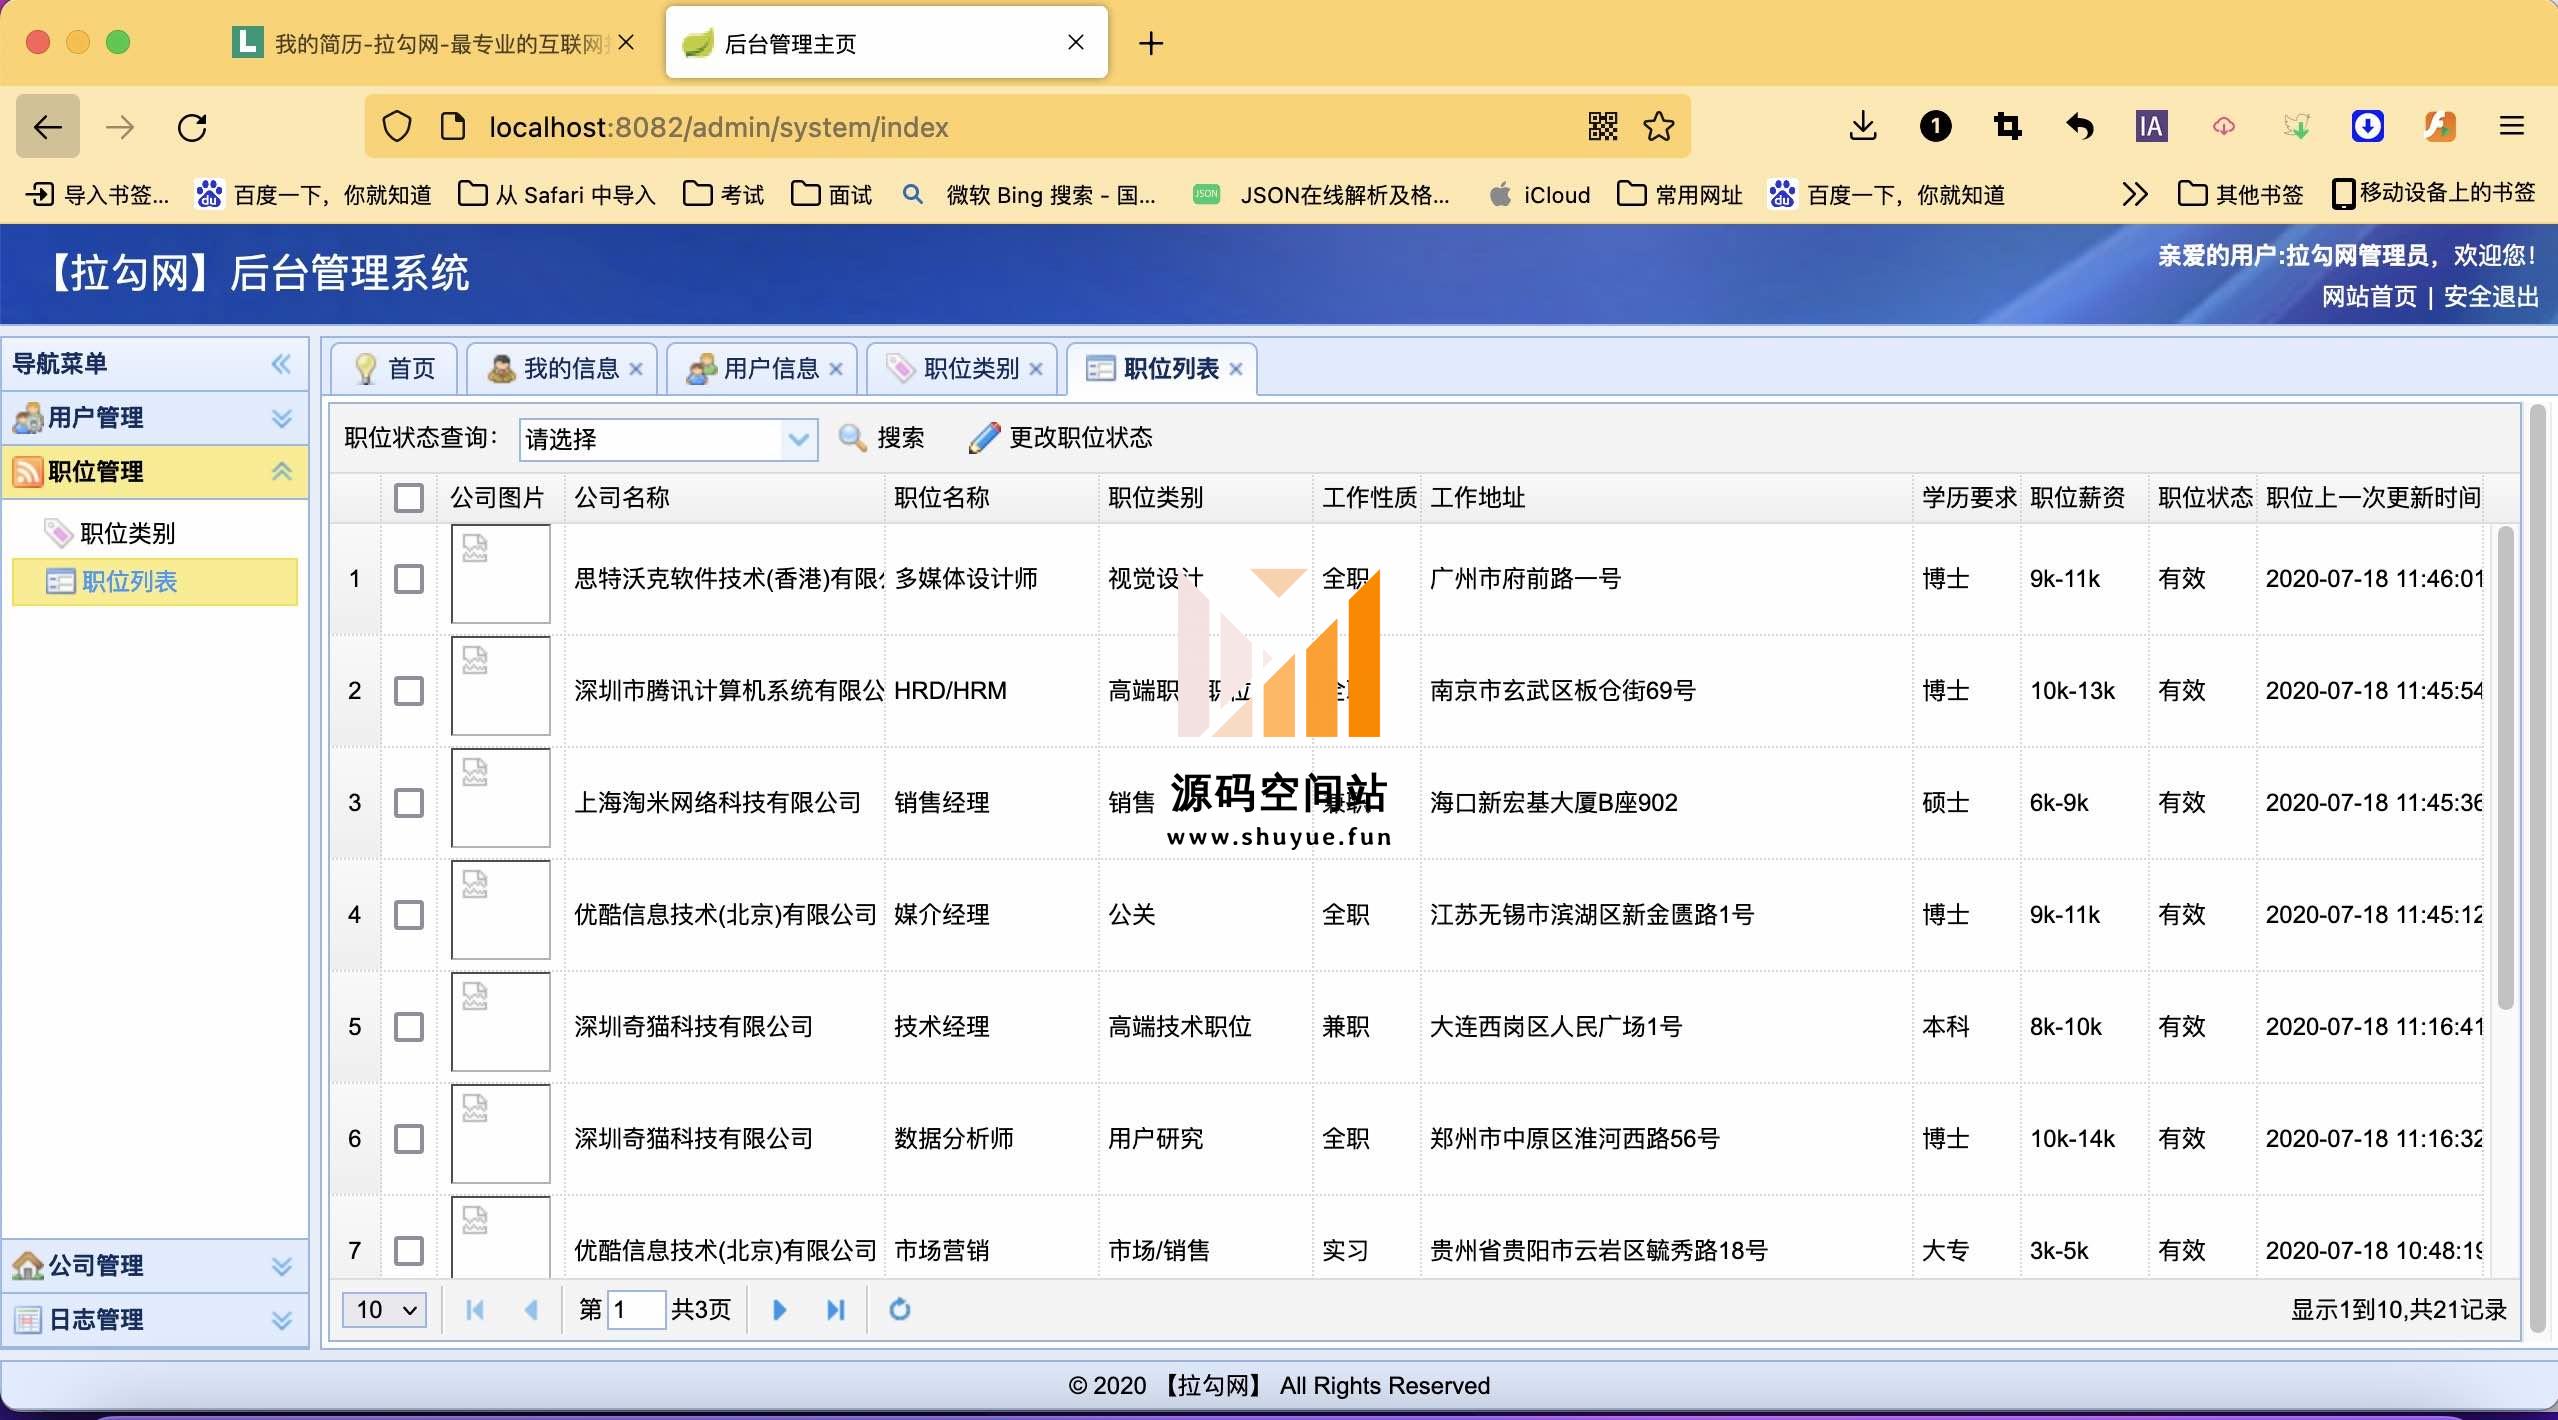Screen dimensions: 2558x1420
Task: Tick the checkbox for row 1
Action: click(408, 579)
